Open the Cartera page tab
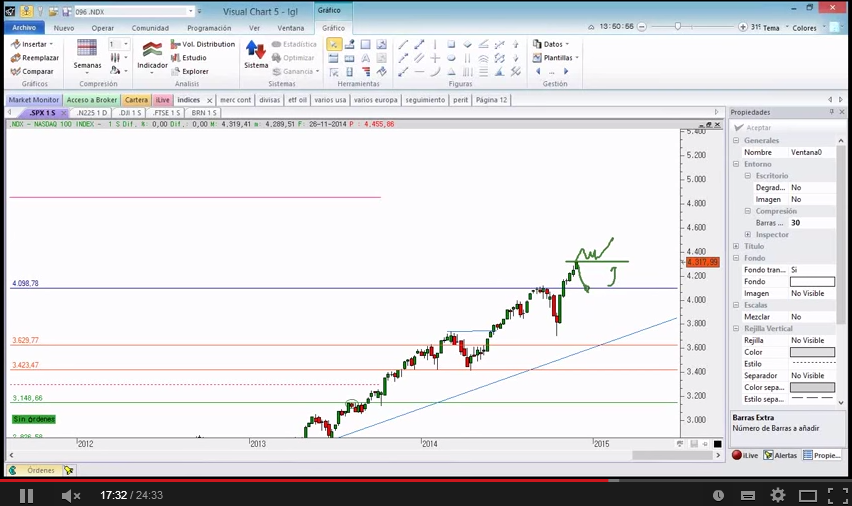The image size is (852, 506). coord(136,100)
